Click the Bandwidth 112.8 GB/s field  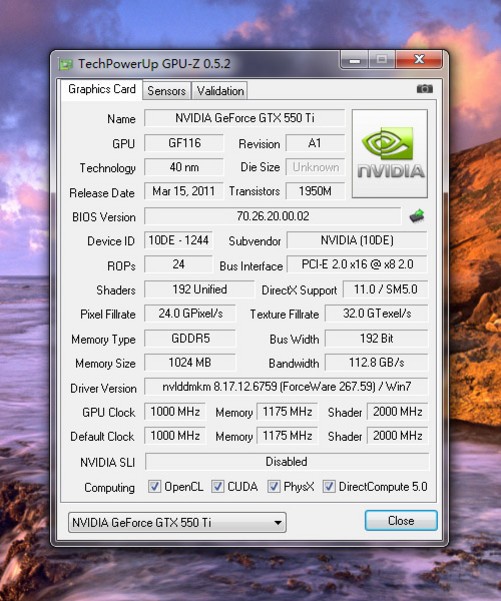click(x=376, y=363)
